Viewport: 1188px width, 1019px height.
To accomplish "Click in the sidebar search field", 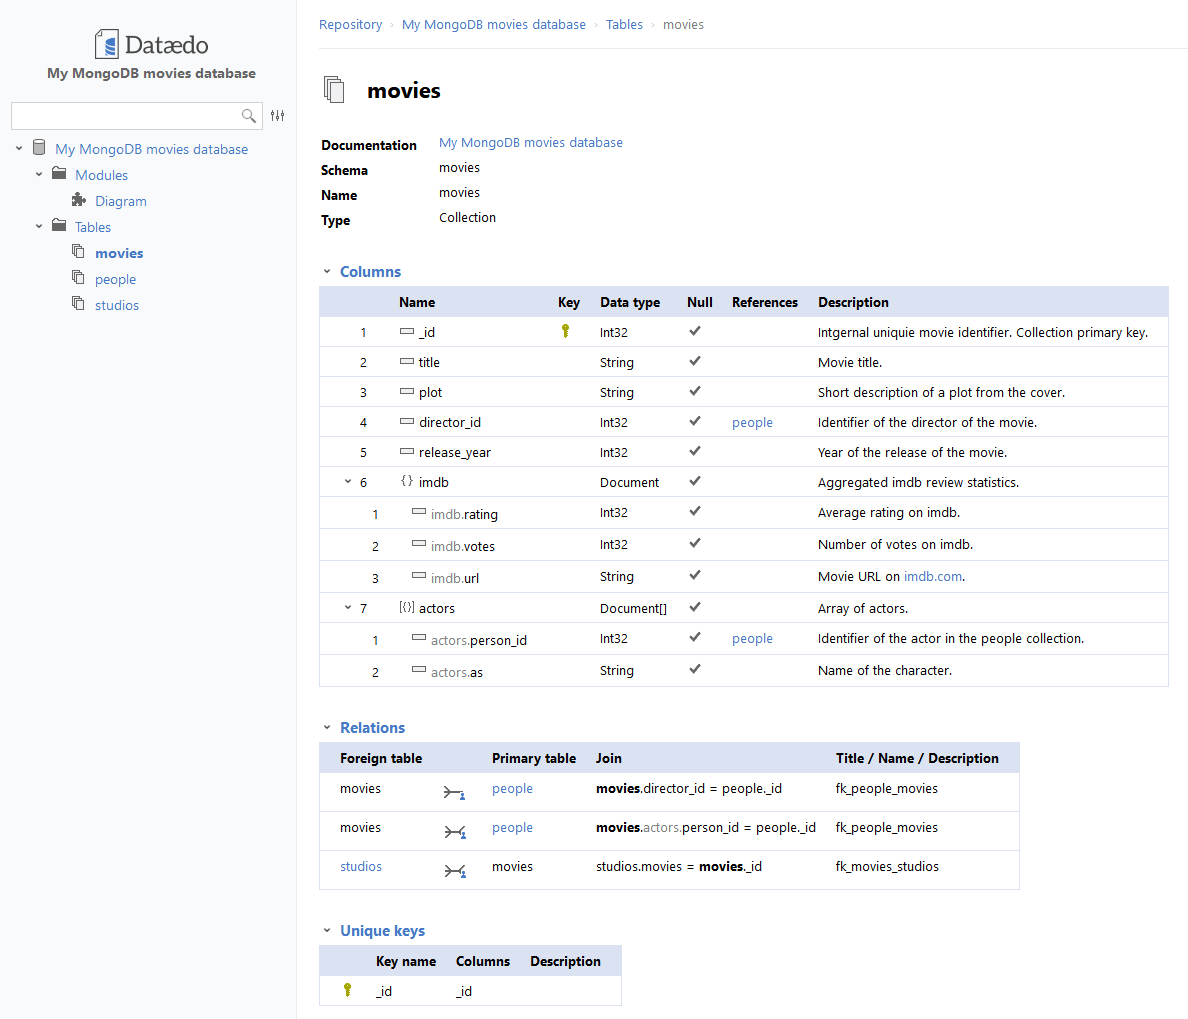I will click(x=125, y=116).
